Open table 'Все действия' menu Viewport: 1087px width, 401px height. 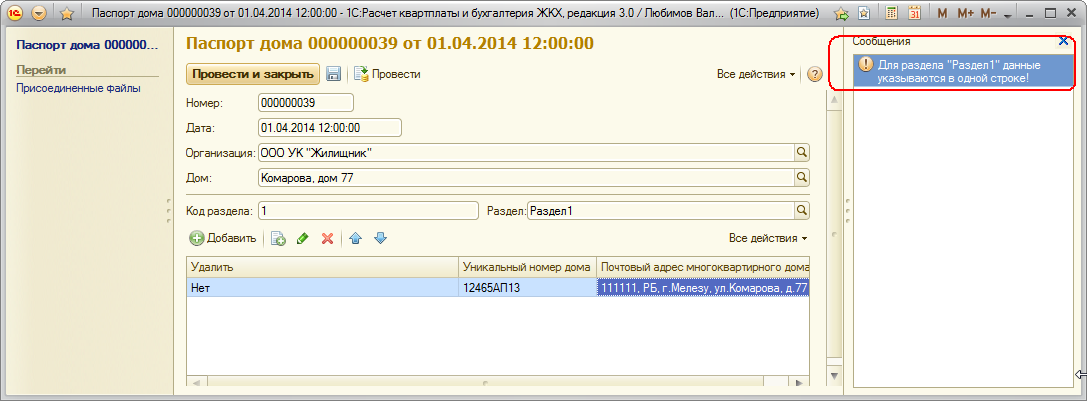(768, 238)
